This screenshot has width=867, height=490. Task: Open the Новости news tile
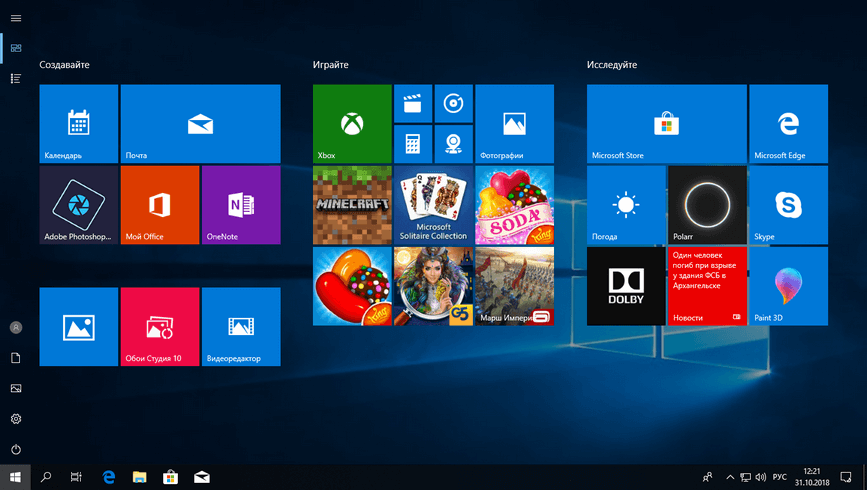click(x=707, y=286)
